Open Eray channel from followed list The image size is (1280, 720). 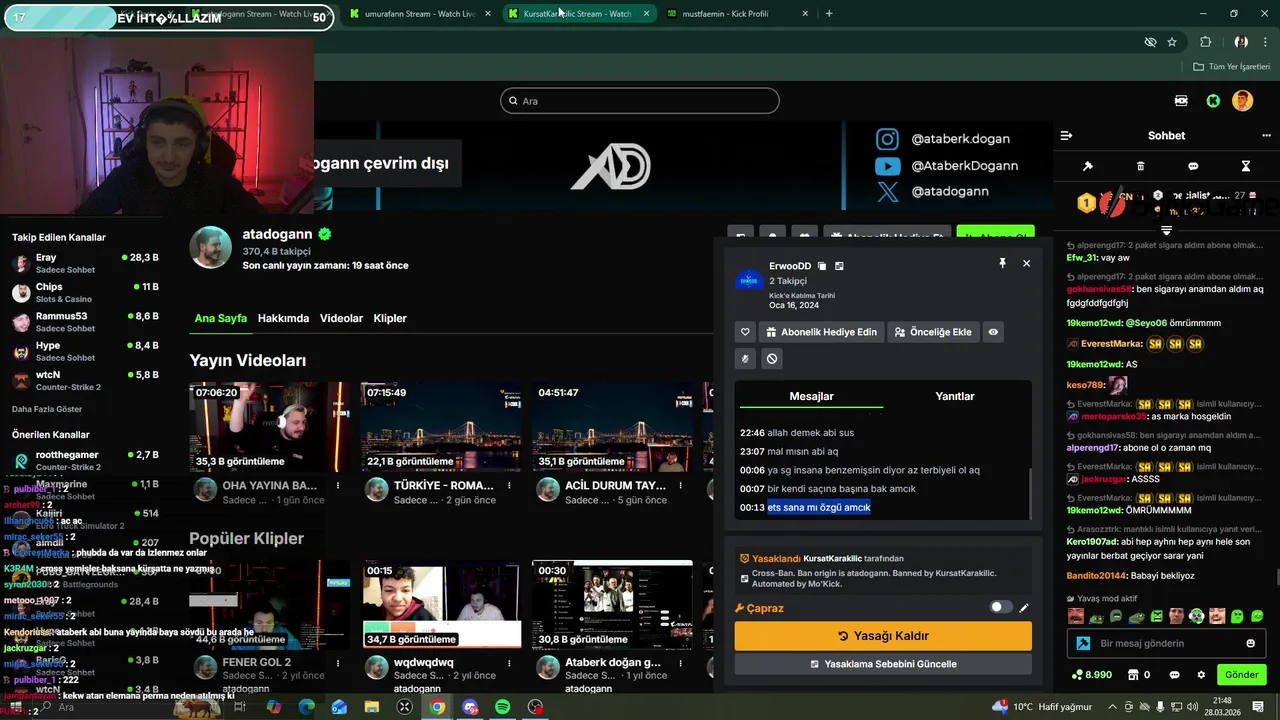(85, 263)
